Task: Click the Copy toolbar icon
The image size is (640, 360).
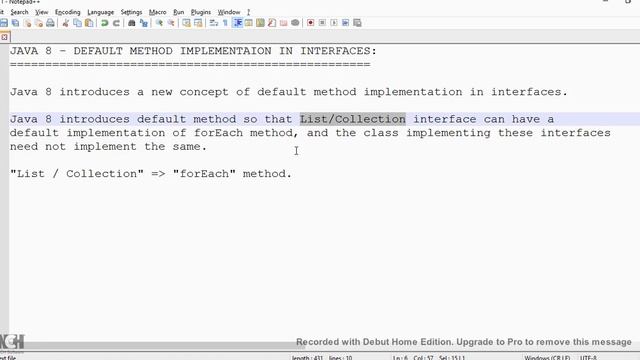Action: click(x=77, y=23)
